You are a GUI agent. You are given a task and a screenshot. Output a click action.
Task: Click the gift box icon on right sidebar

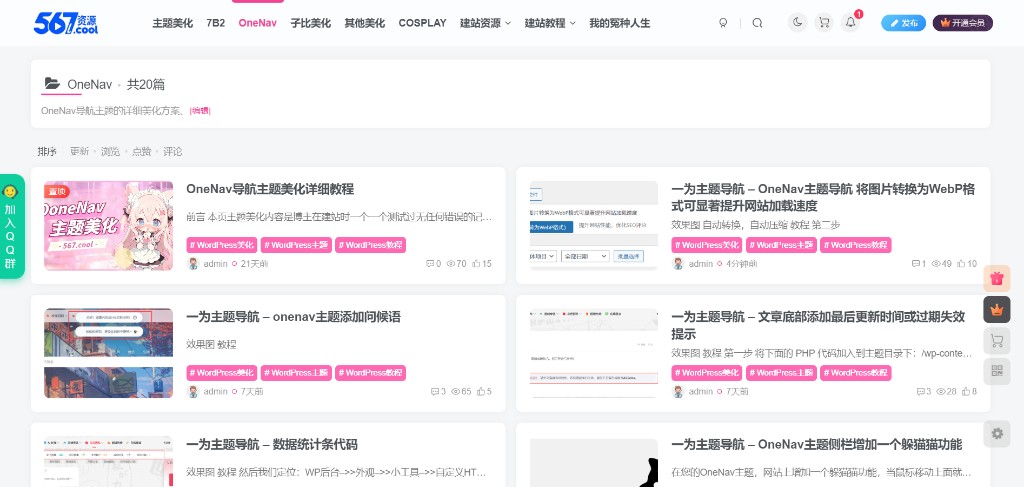(997, 279)
